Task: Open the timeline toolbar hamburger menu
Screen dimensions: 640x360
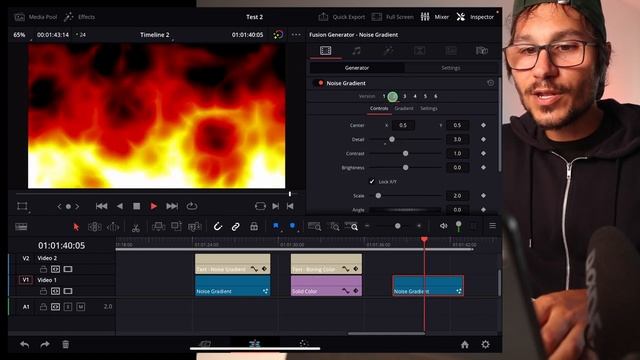Action: [x=493, y=226]
